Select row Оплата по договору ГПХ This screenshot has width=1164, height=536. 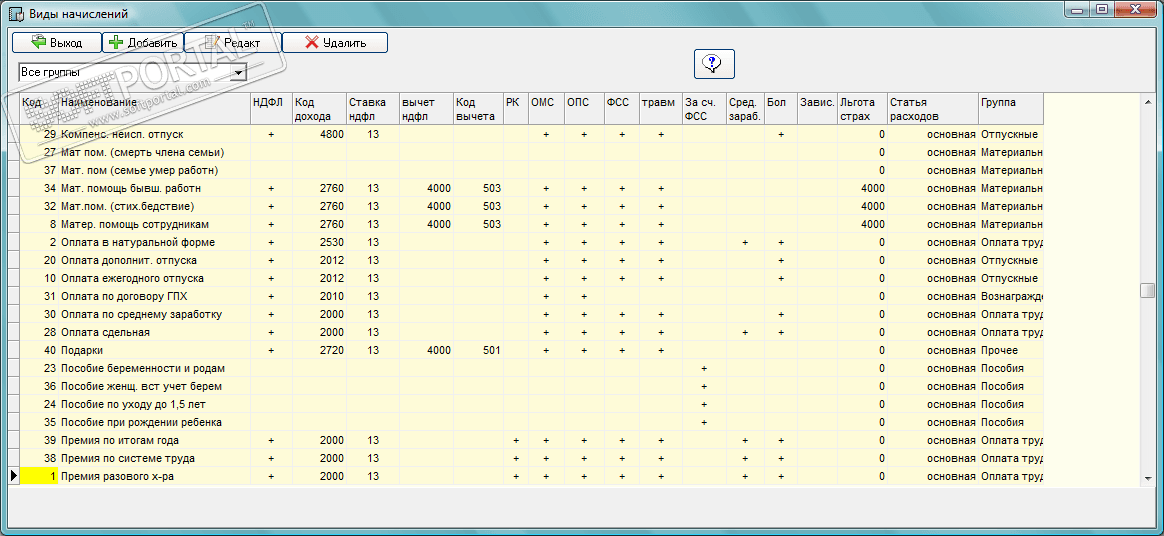click(531, 296)
